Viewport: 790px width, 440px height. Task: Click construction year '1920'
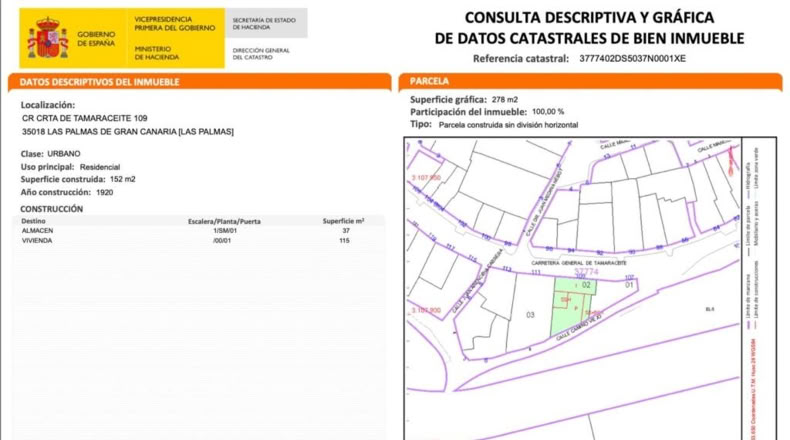point(104,193)
